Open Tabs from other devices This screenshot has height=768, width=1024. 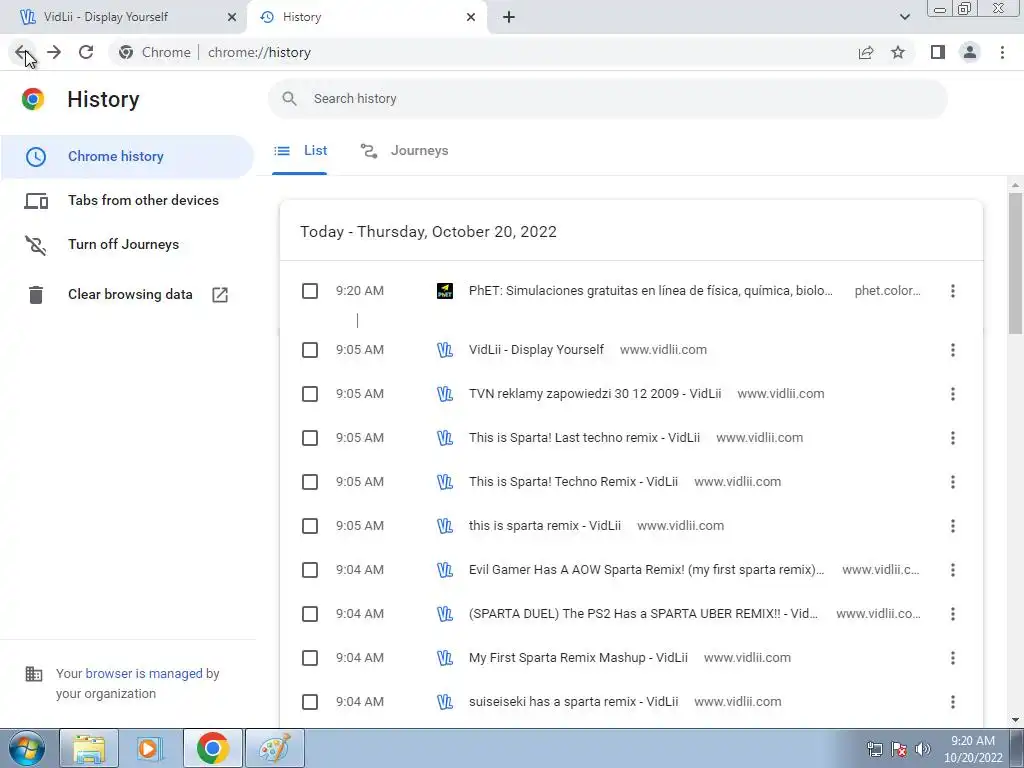click(127, 200)
